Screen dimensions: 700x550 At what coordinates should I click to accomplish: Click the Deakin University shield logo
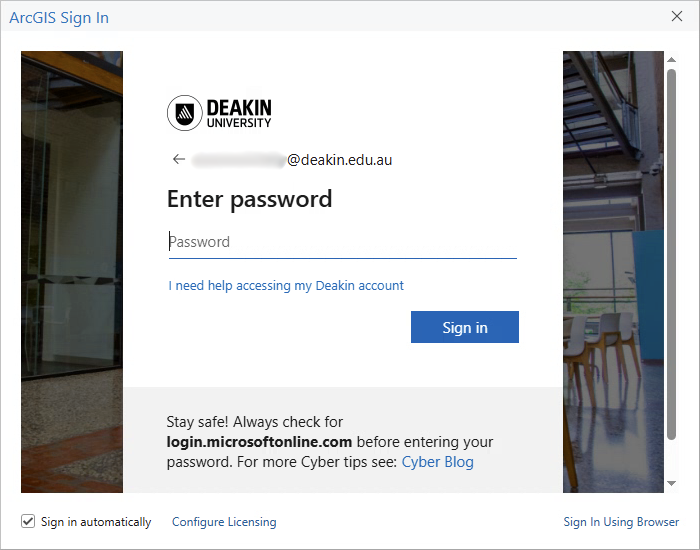point(185,113)
